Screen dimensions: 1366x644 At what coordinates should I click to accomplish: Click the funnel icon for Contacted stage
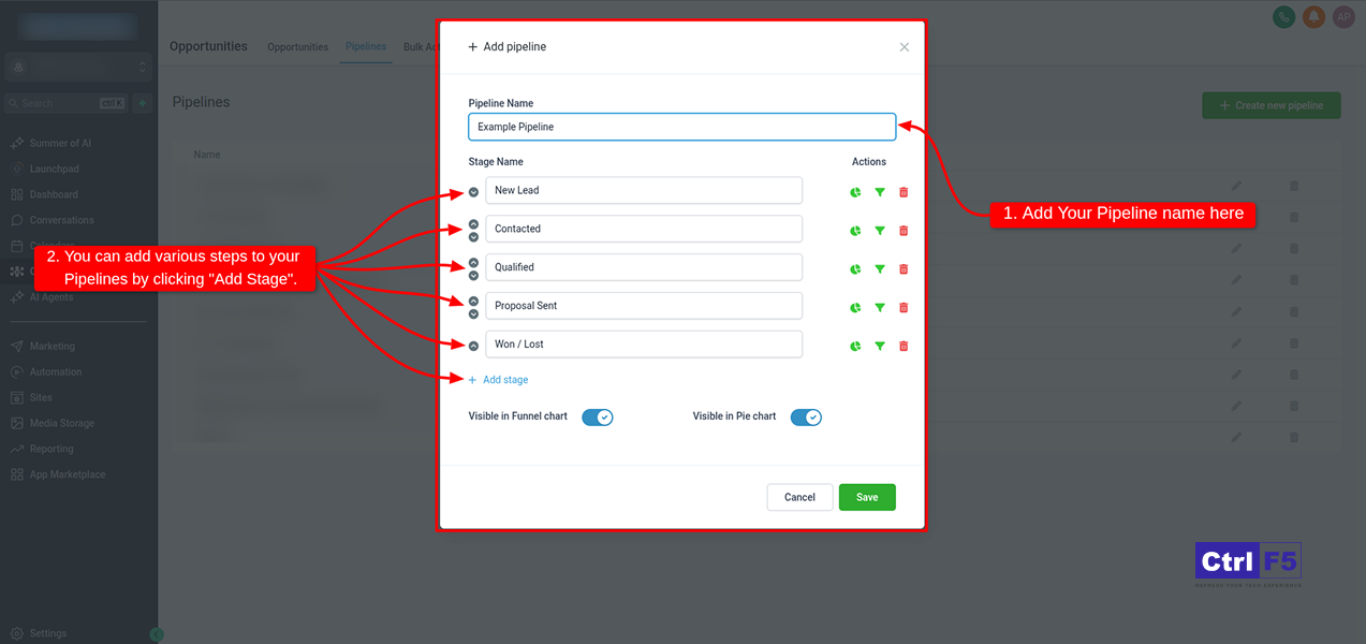click(879, 231)
